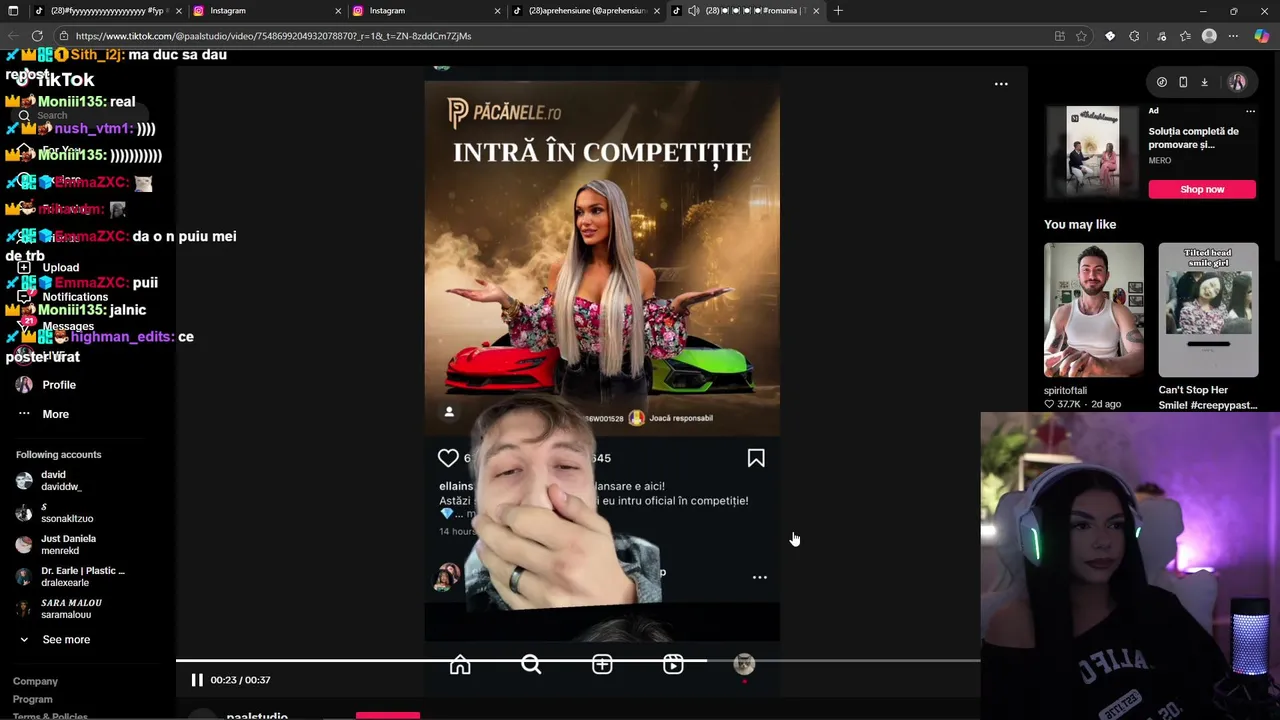Mute the playing #romania tab
The image size is (1280, 720).
(694, 11)
